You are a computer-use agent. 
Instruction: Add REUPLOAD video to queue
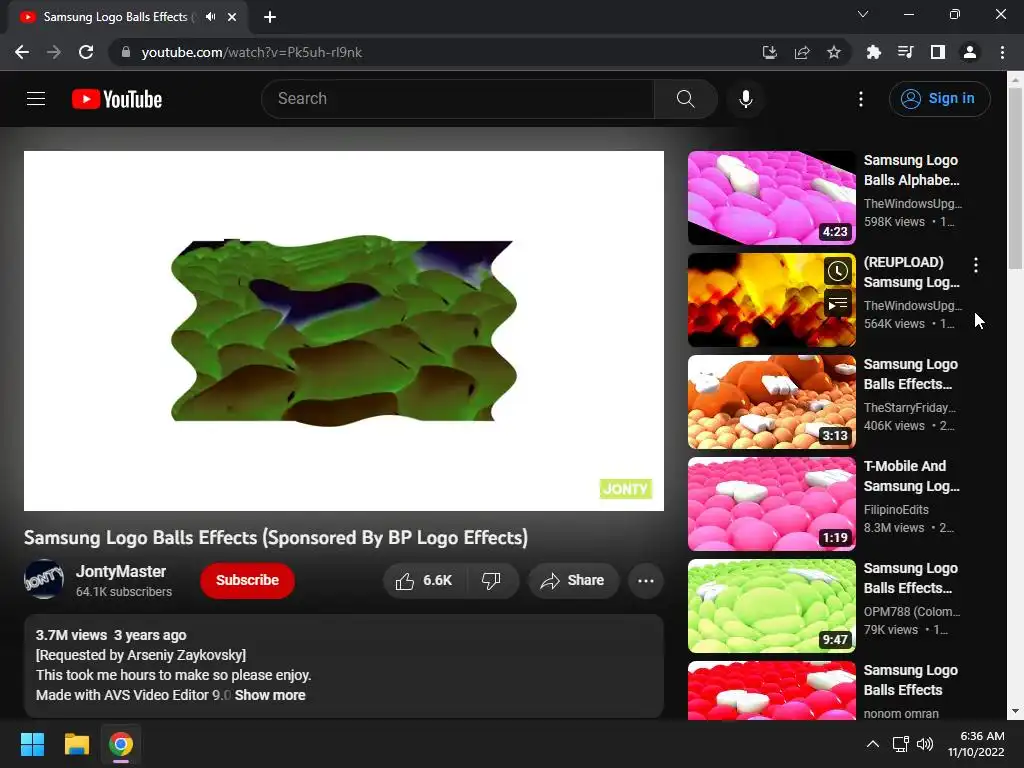click(x=837, y=304)
